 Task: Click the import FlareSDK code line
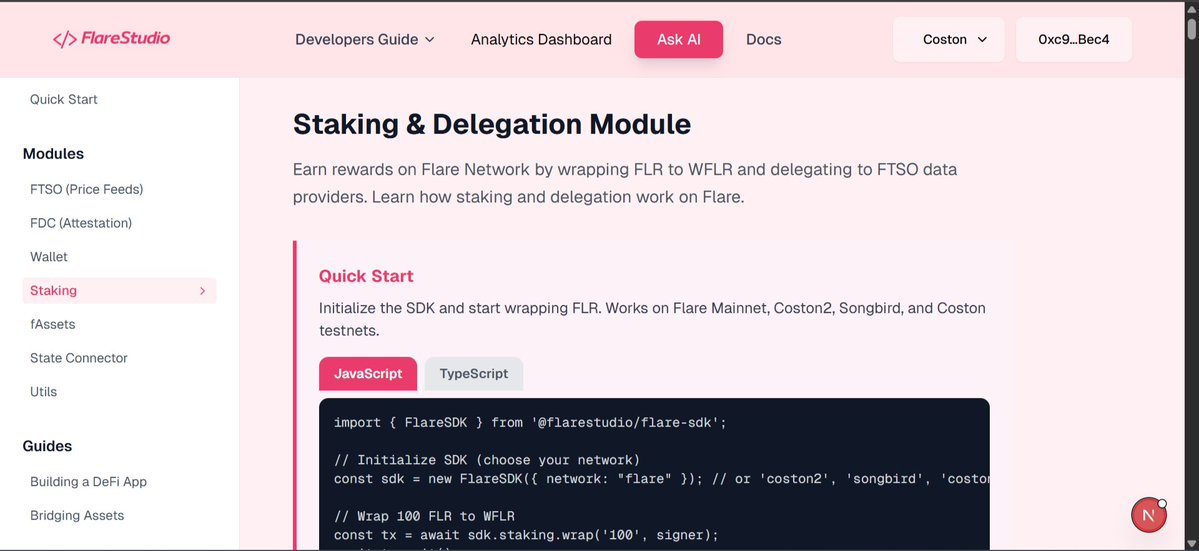click(530, 422)
